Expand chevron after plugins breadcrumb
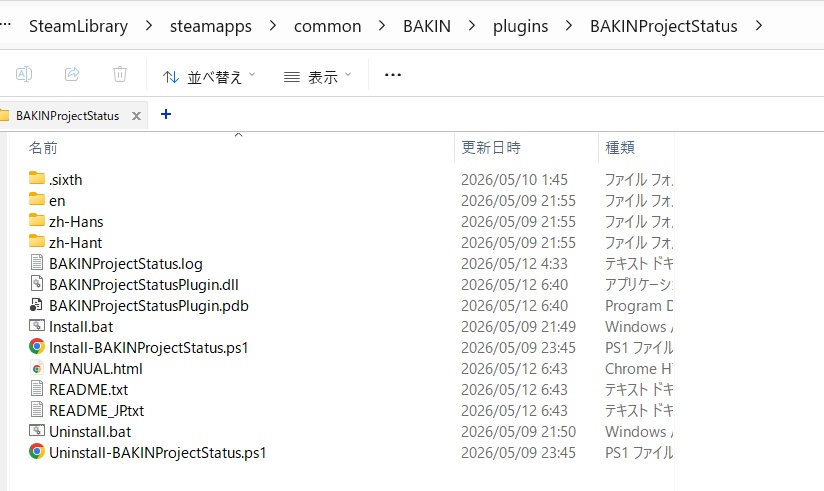 coord(569,25)
